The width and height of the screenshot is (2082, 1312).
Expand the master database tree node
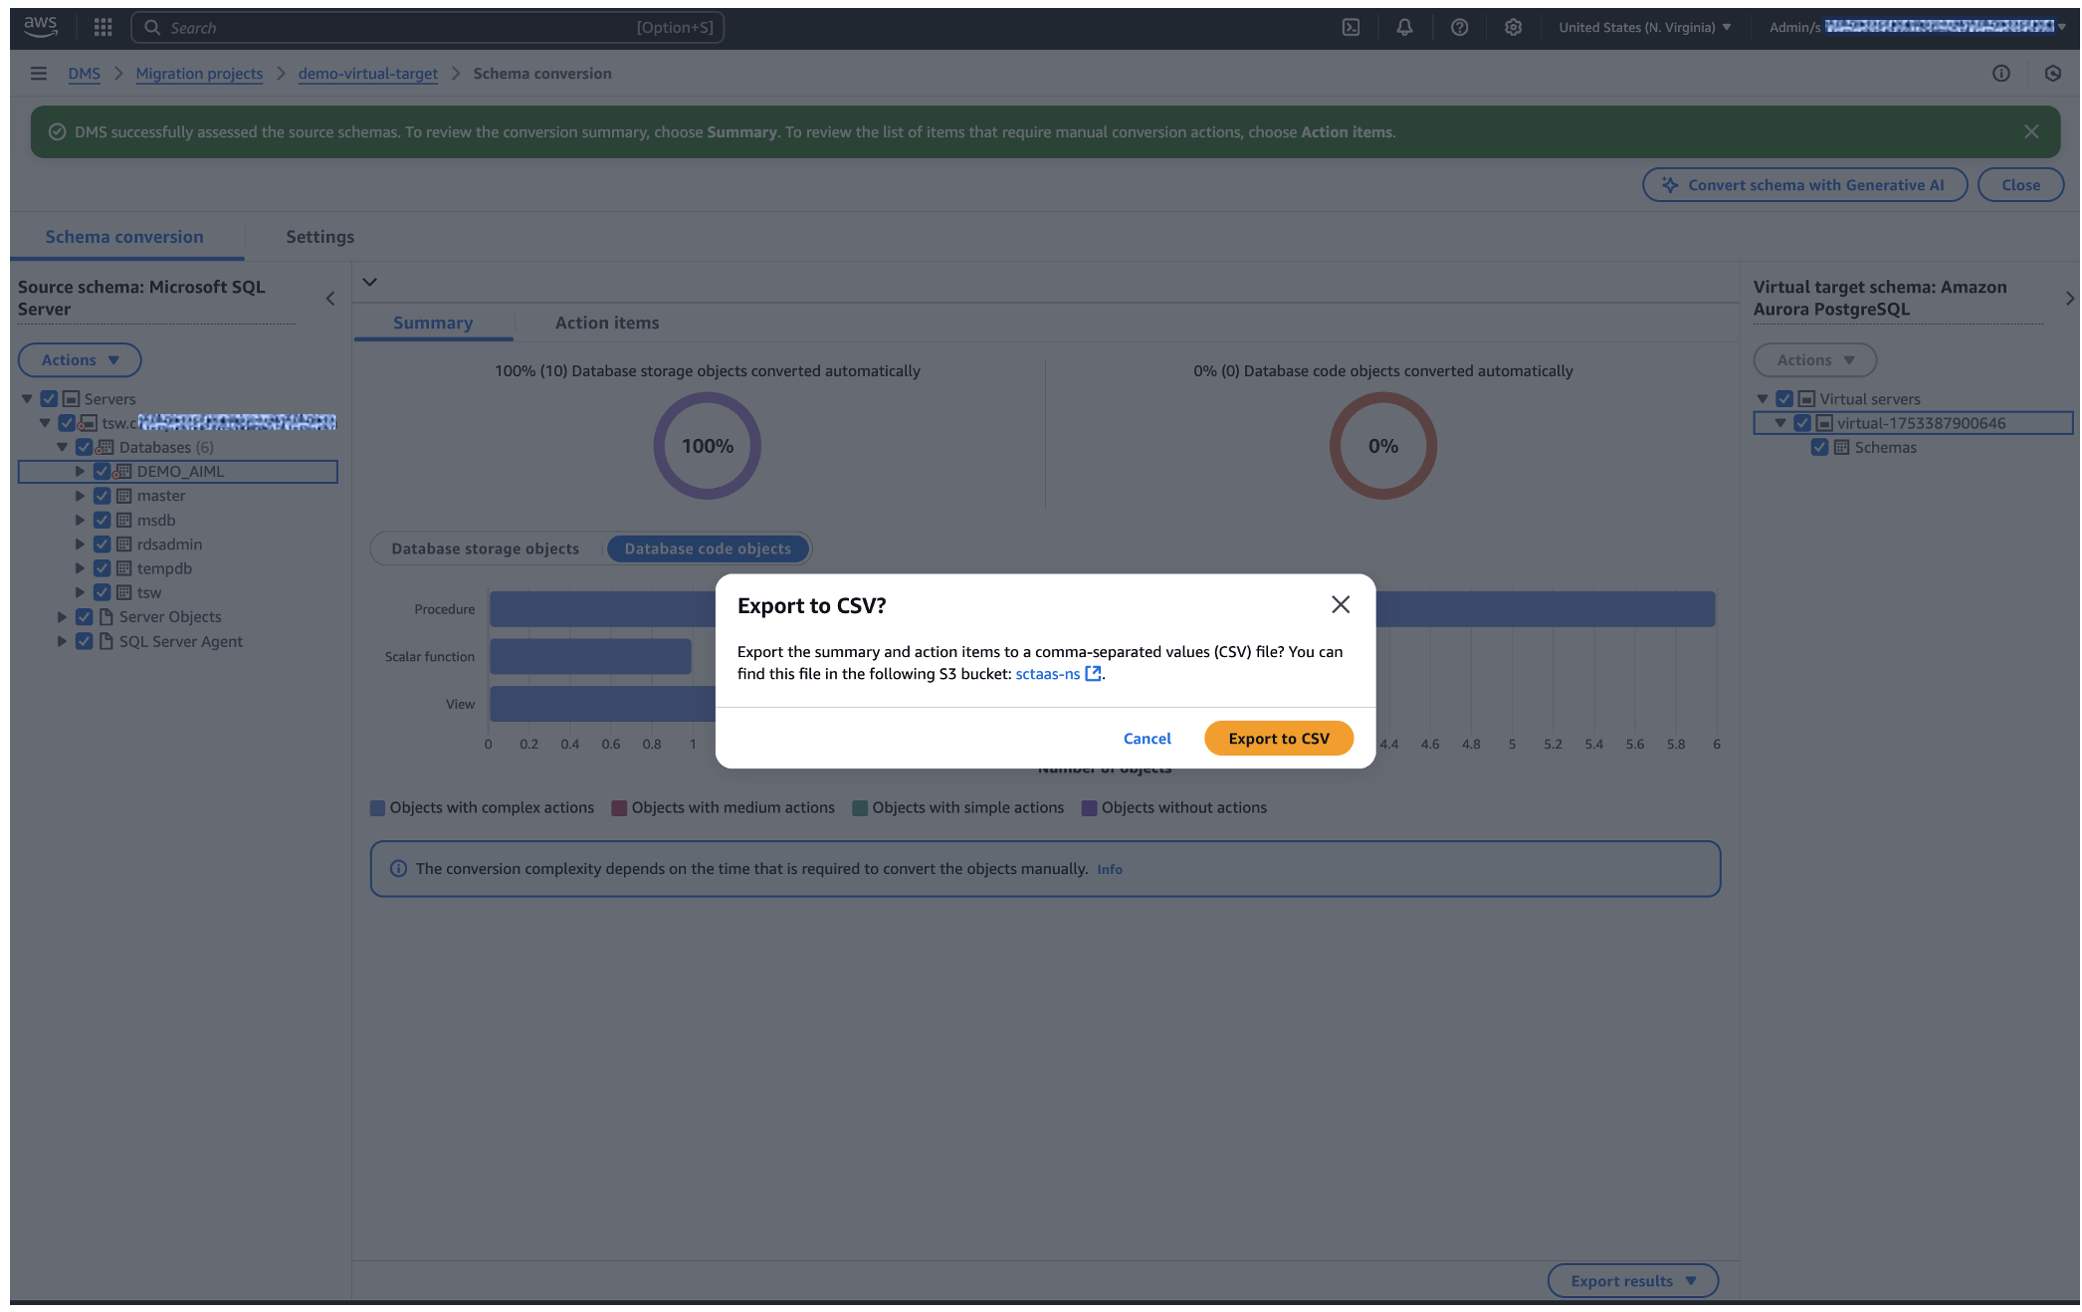(x=80, y=495)
